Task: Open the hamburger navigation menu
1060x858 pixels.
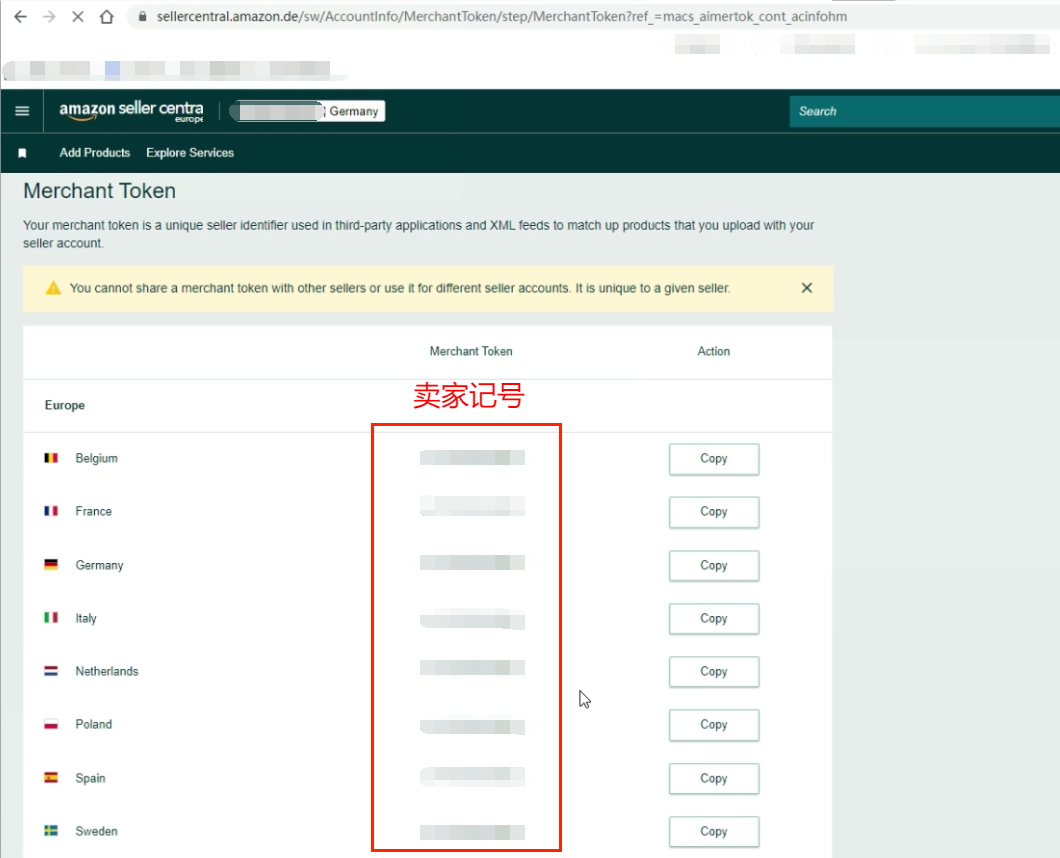Action: coord(22,111)
